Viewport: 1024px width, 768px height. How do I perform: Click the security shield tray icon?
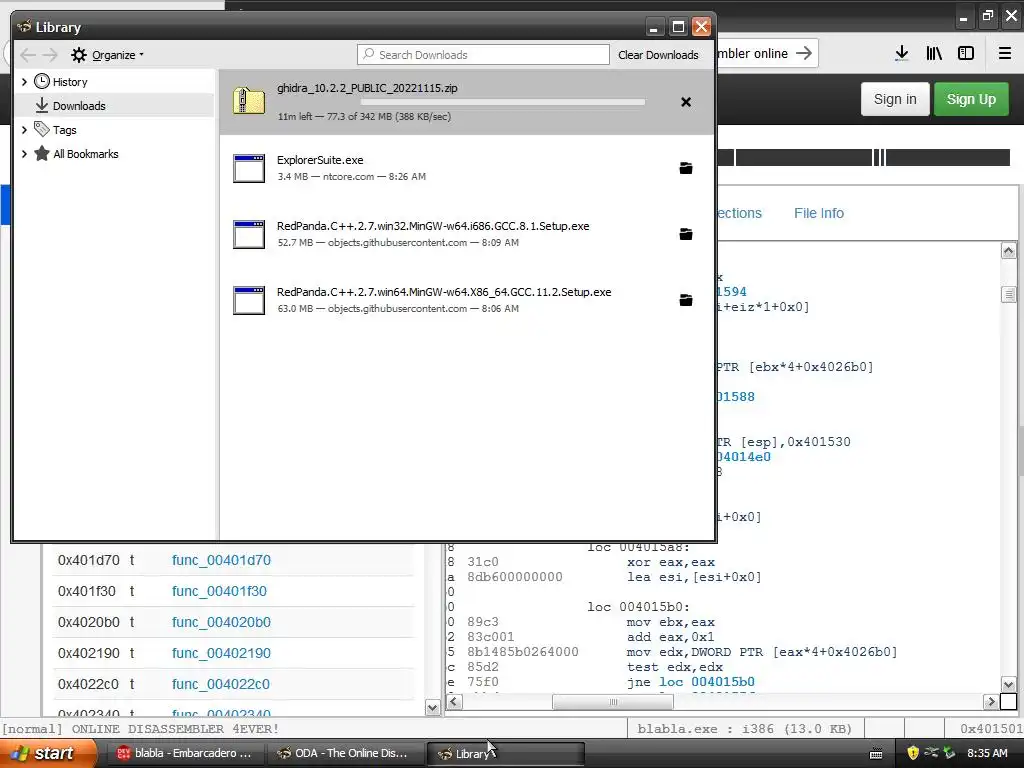[x=913, y=753]
